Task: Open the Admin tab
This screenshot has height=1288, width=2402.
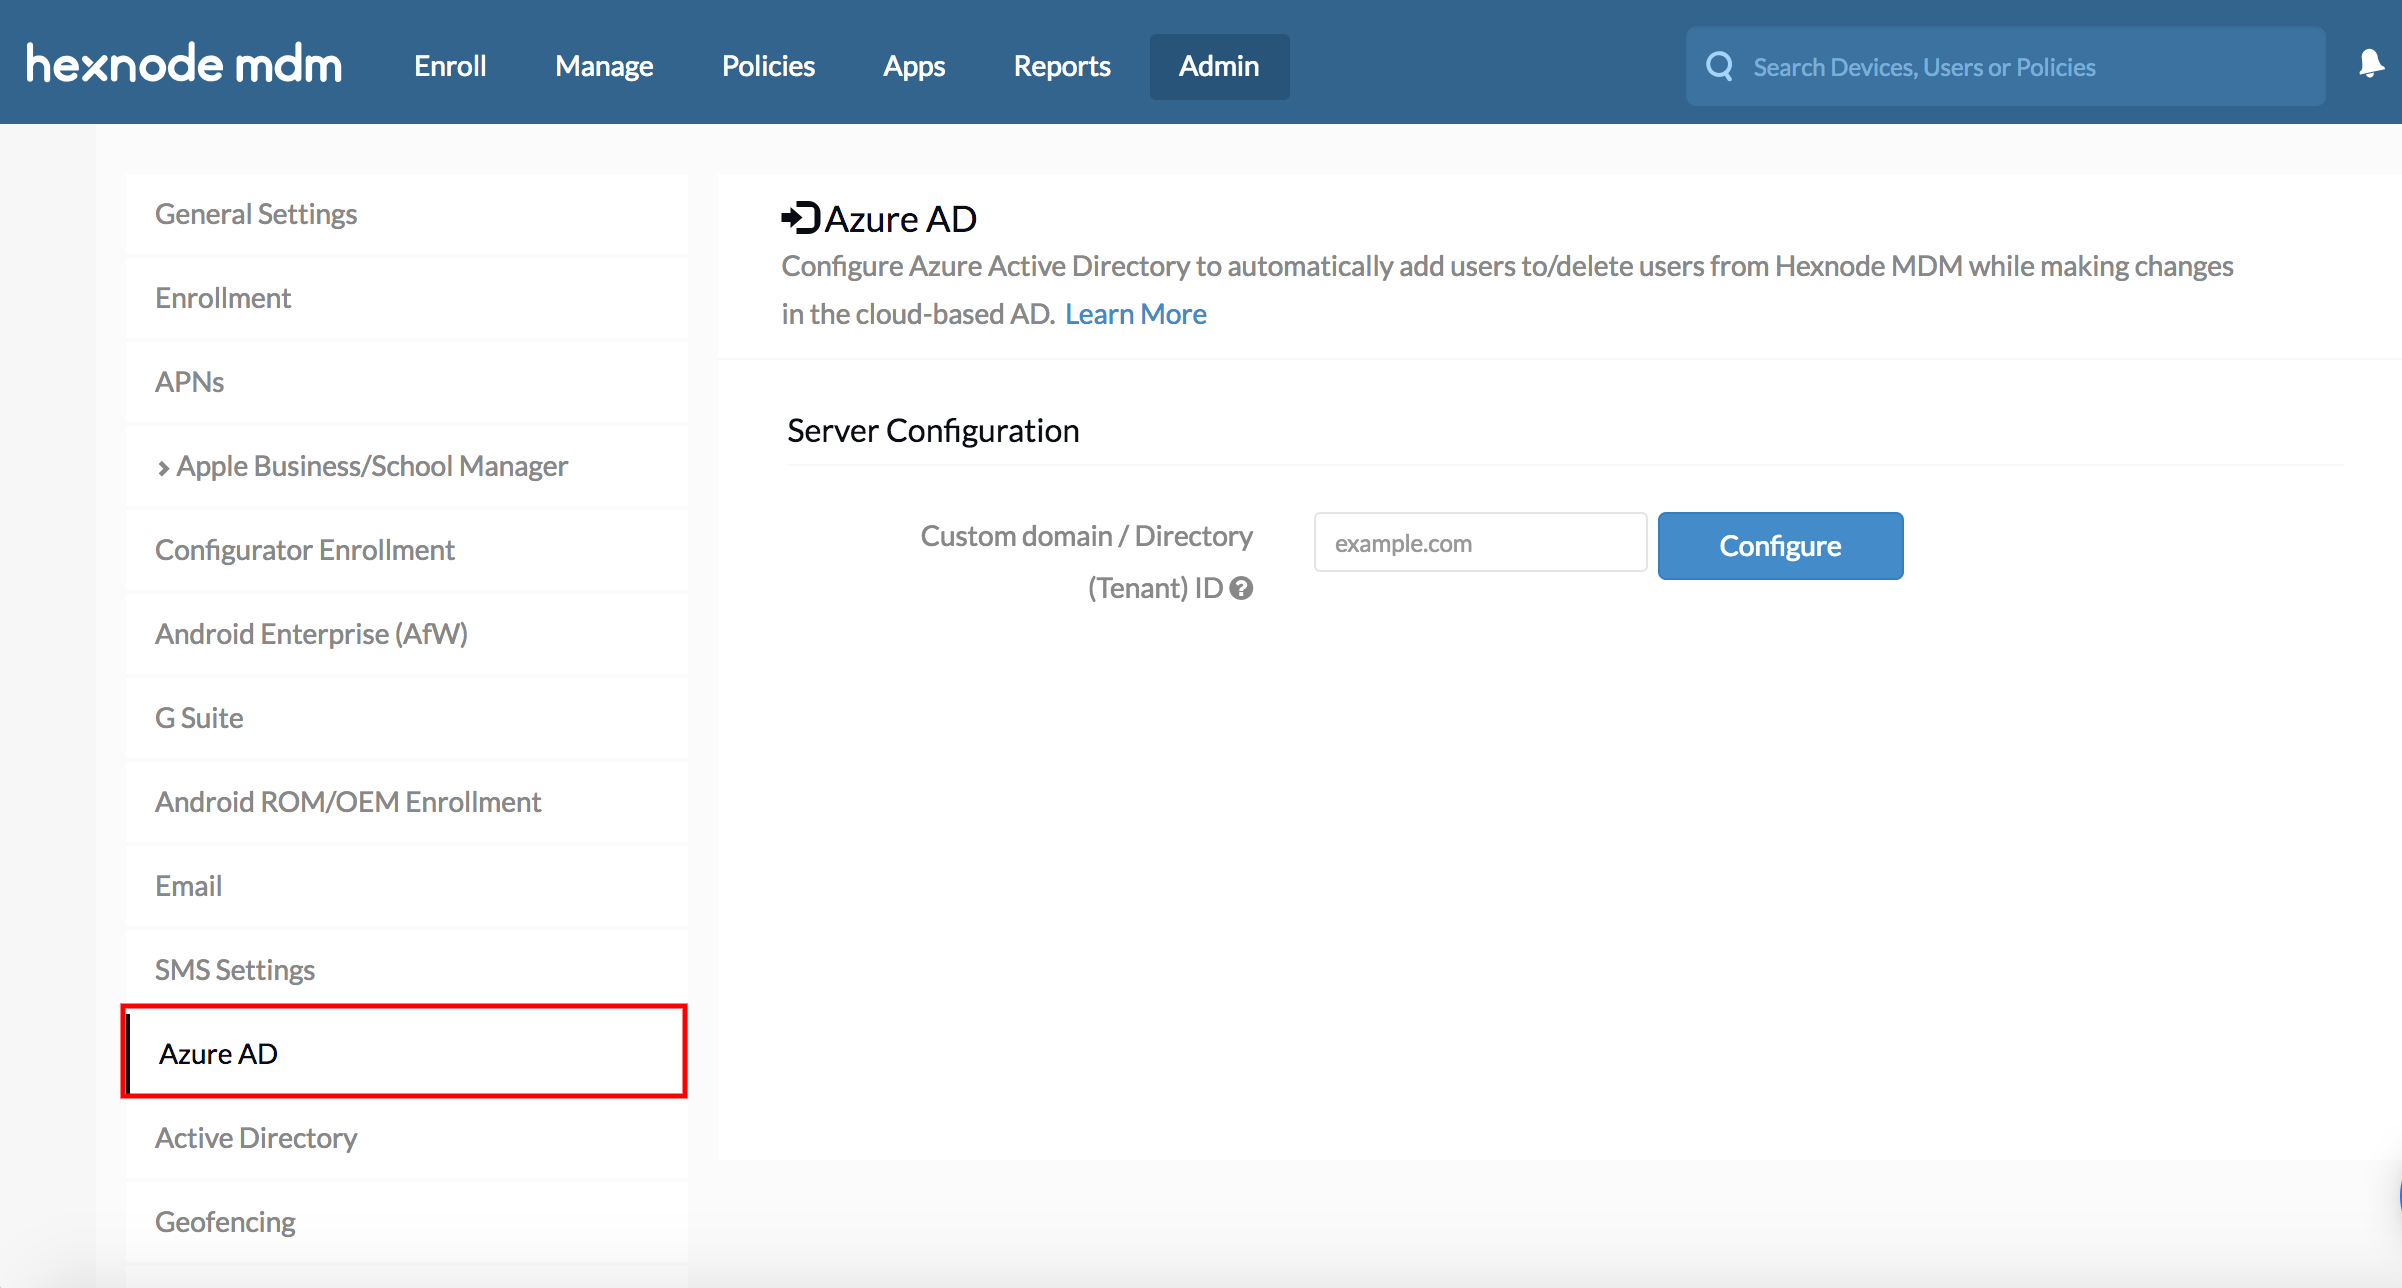Action: (x=1219, y=66)
